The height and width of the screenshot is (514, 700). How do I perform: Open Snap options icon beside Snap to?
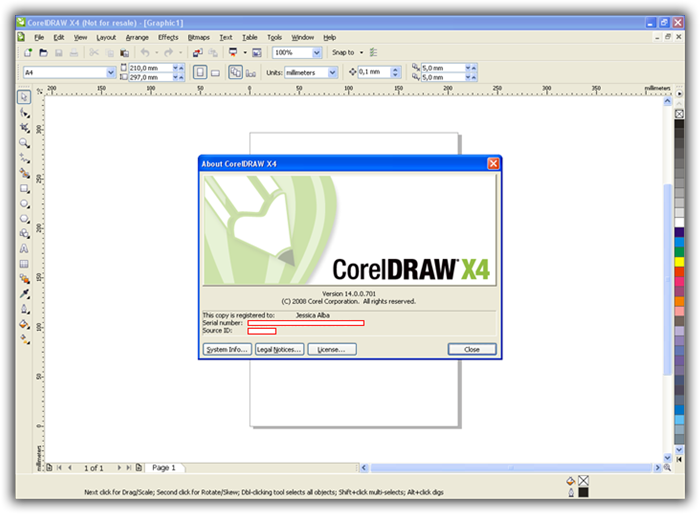tap(374, 53)
